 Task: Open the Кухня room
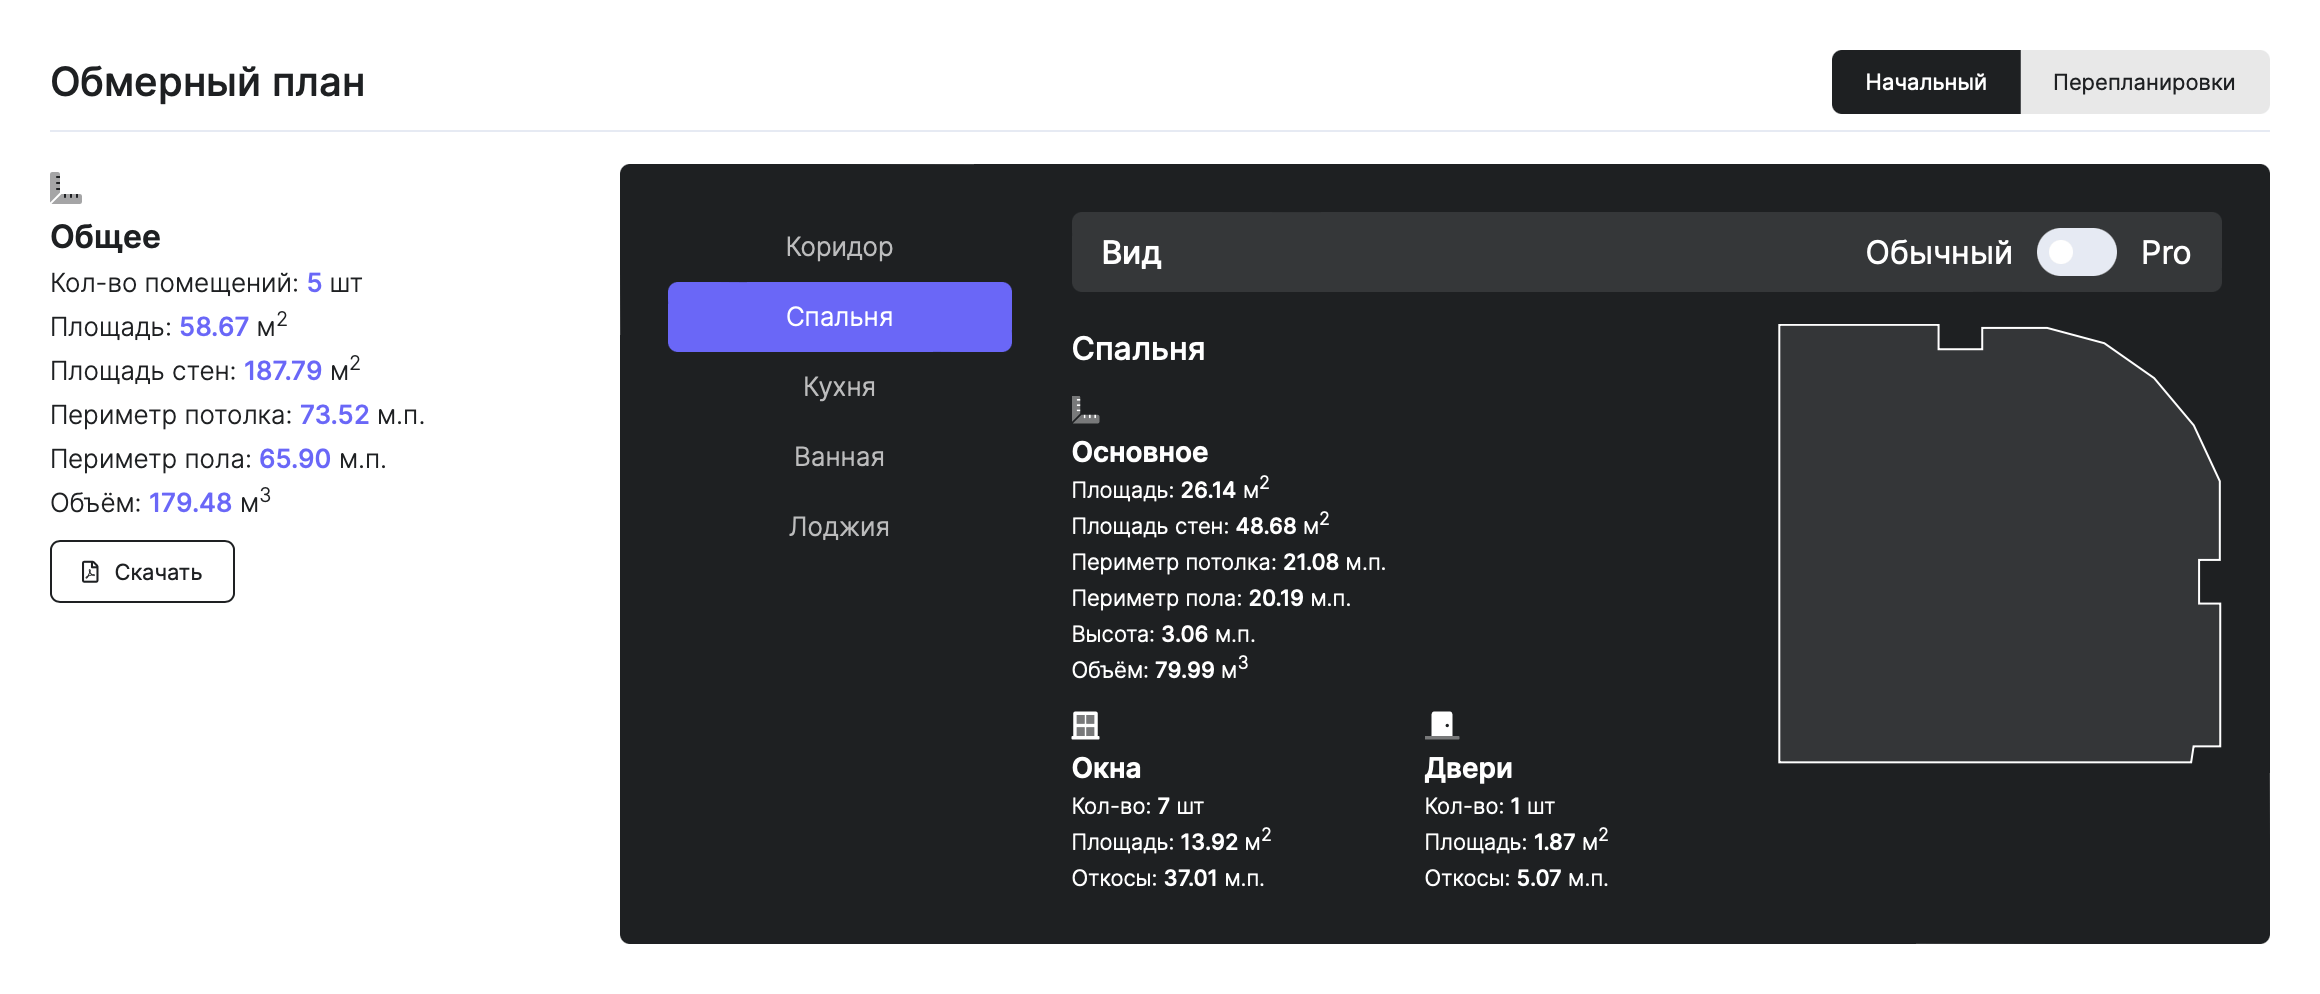click(839, 387)
